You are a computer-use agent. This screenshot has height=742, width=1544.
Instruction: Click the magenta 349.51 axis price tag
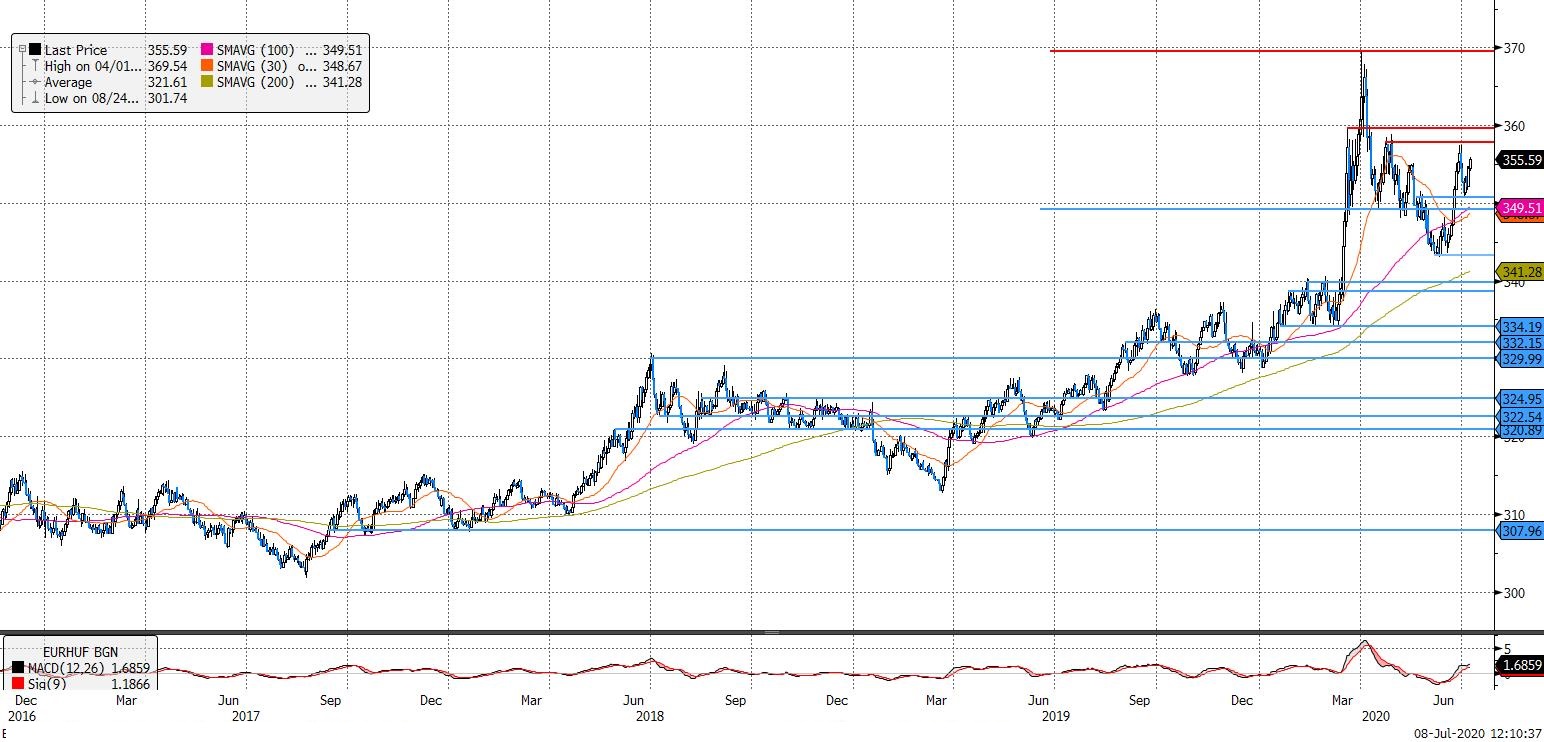1519,207
